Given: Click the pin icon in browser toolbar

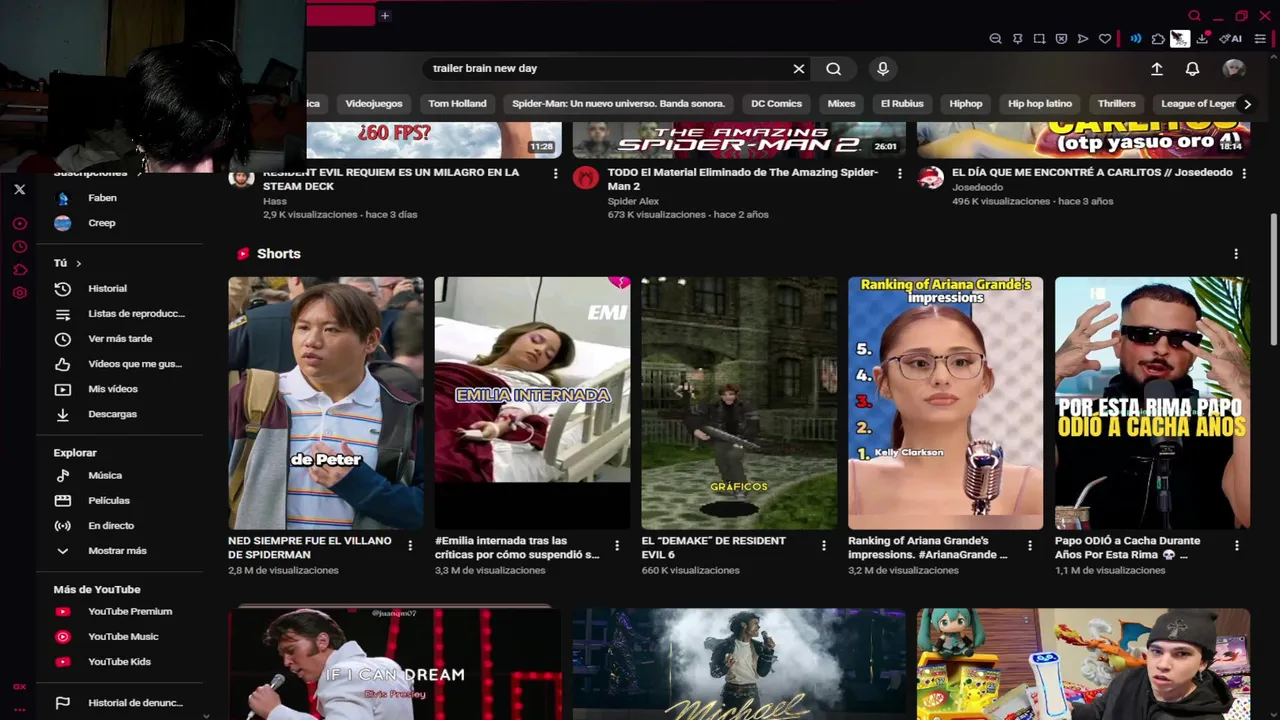Looking at the screenshot, I should click(1017, 39).
